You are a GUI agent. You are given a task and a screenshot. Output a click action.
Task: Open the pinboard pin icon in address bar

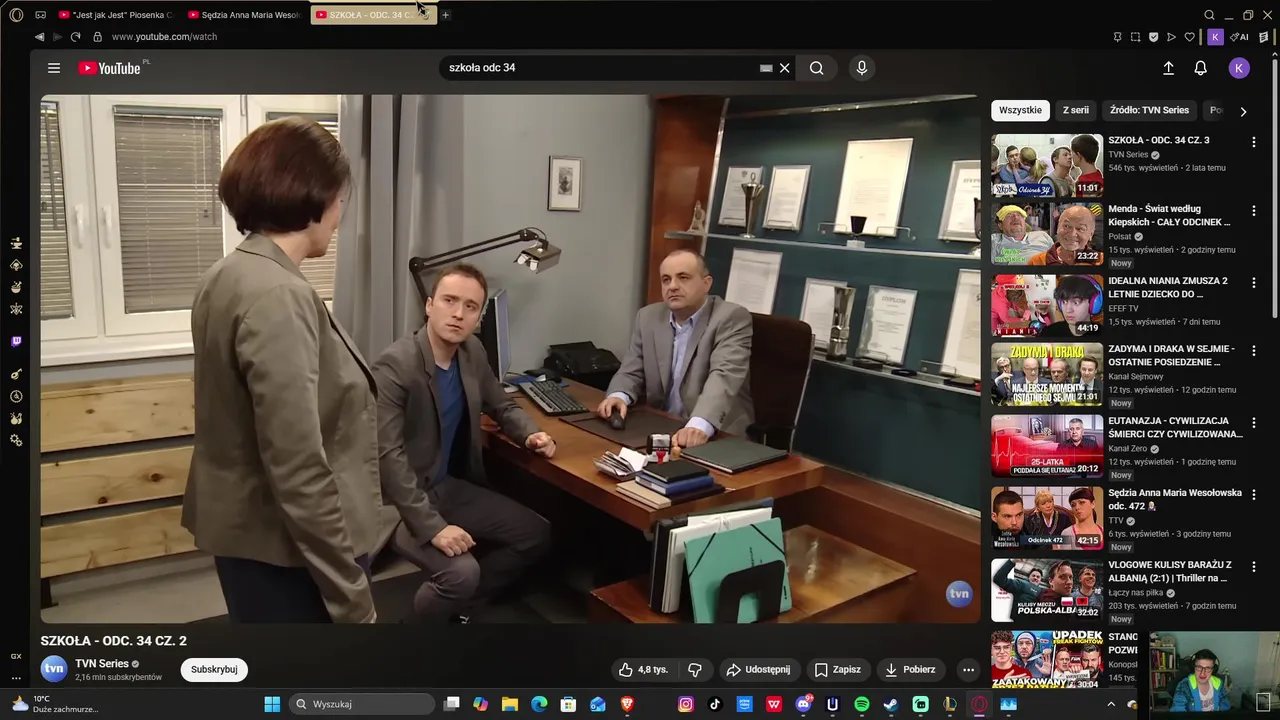click(x=1117, y=37)
